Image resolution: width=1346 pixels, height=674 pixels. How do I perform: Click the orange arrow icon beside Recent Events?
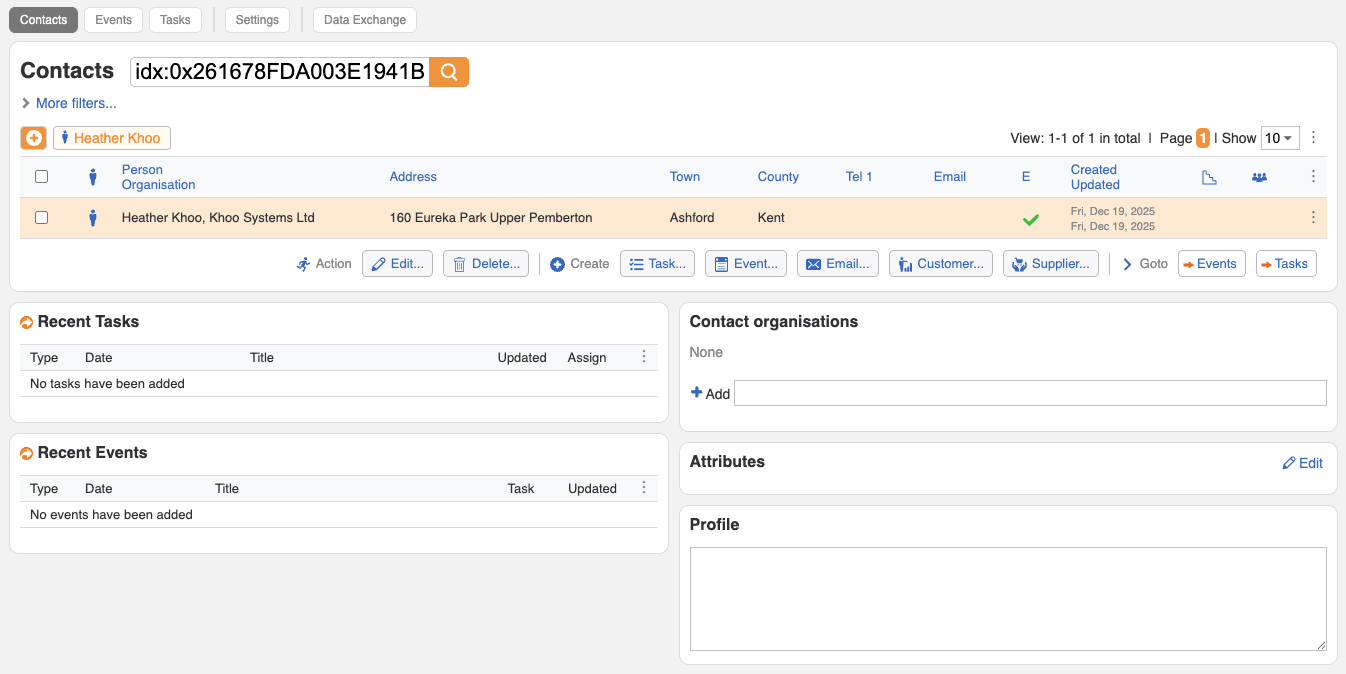27,453
